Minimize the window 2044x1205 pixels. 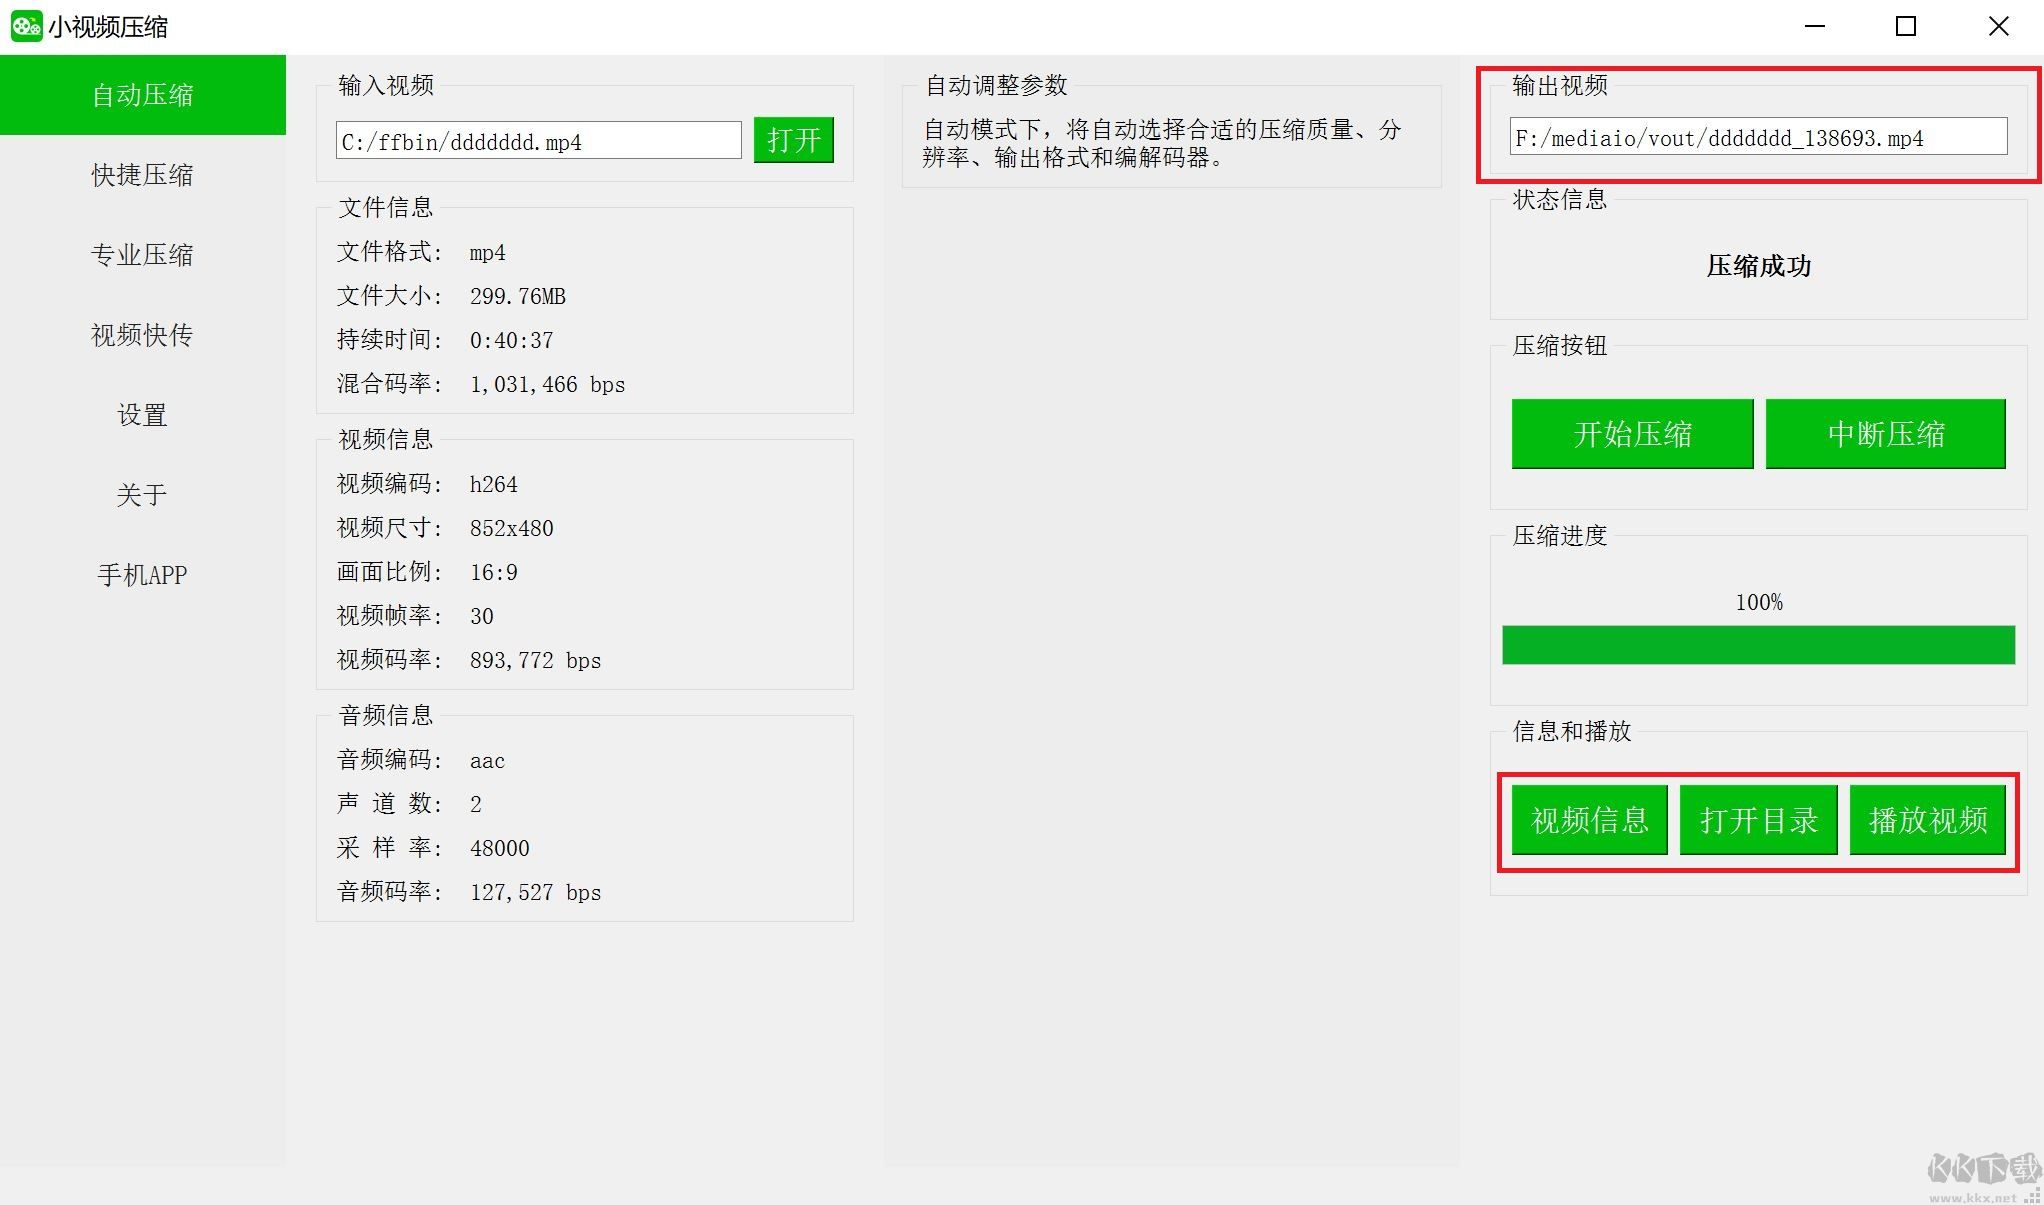pyautogui.click(x=1815, y=26)
